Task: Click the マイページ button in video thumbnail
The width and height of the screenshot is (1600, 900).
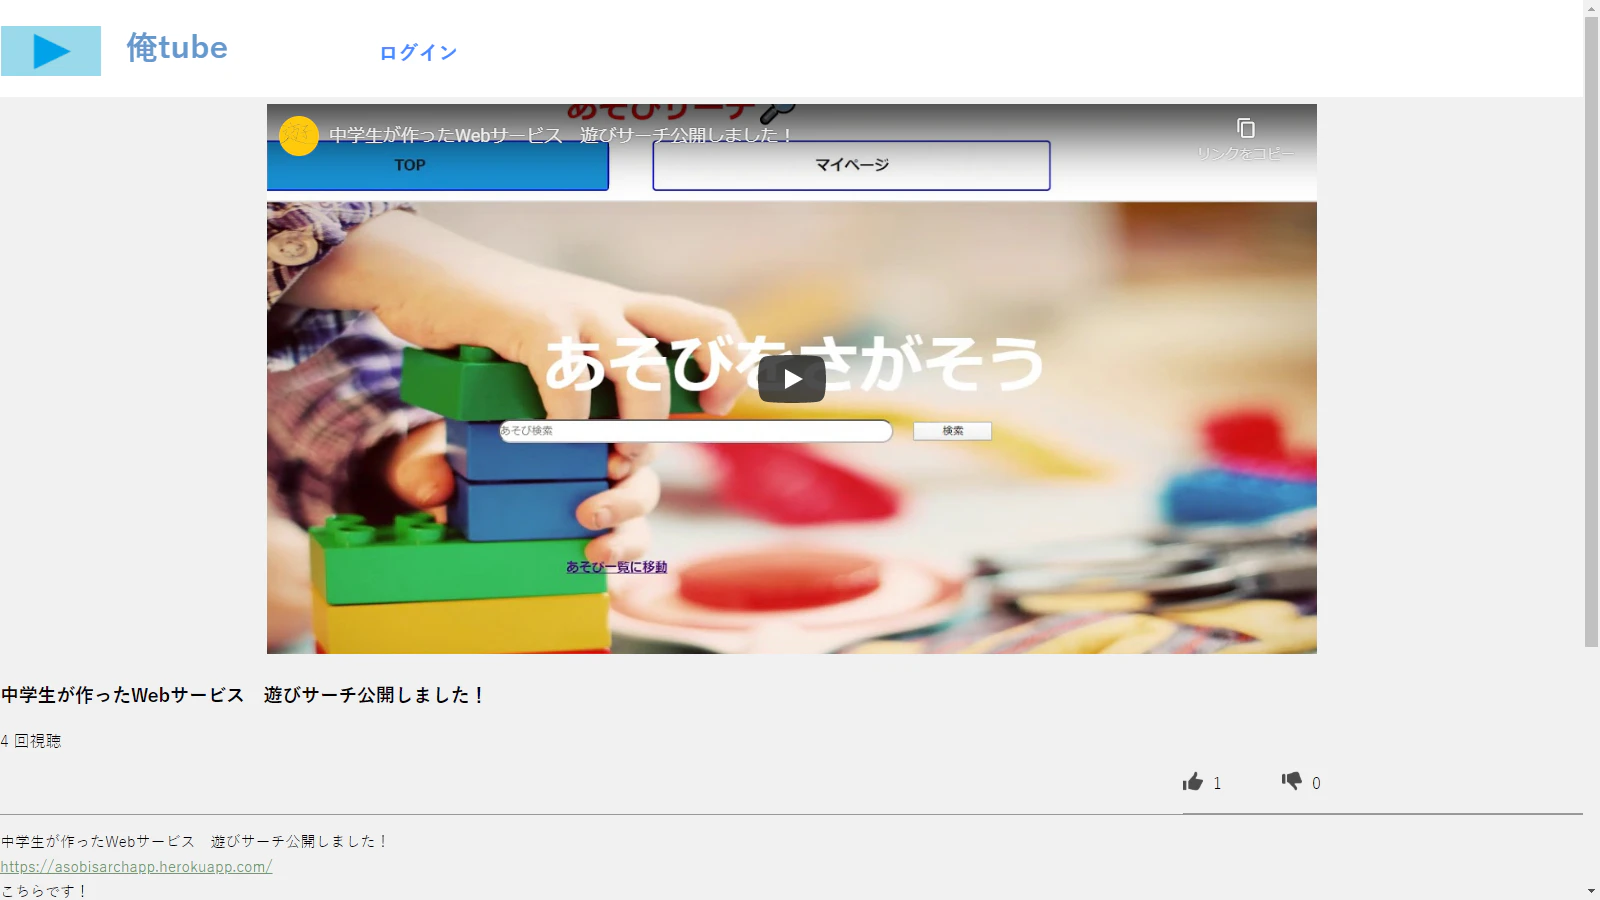Action: pos(851,165)
